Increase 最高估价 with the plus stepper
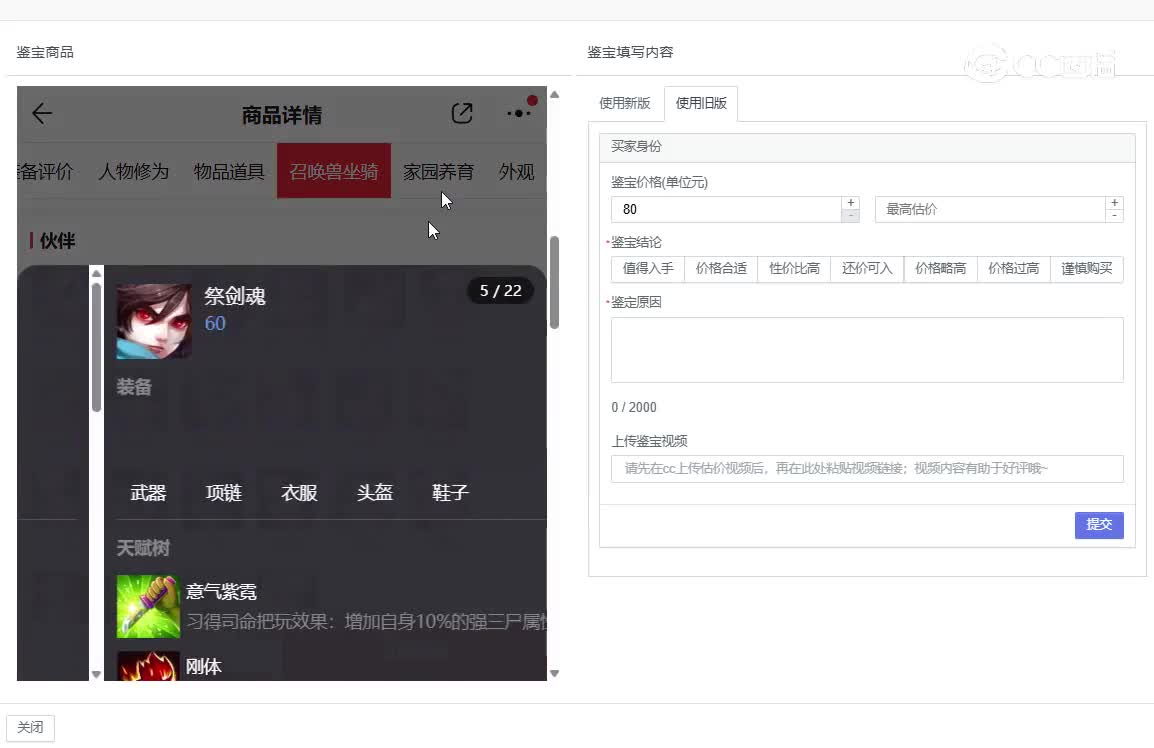 (1114, 202)
